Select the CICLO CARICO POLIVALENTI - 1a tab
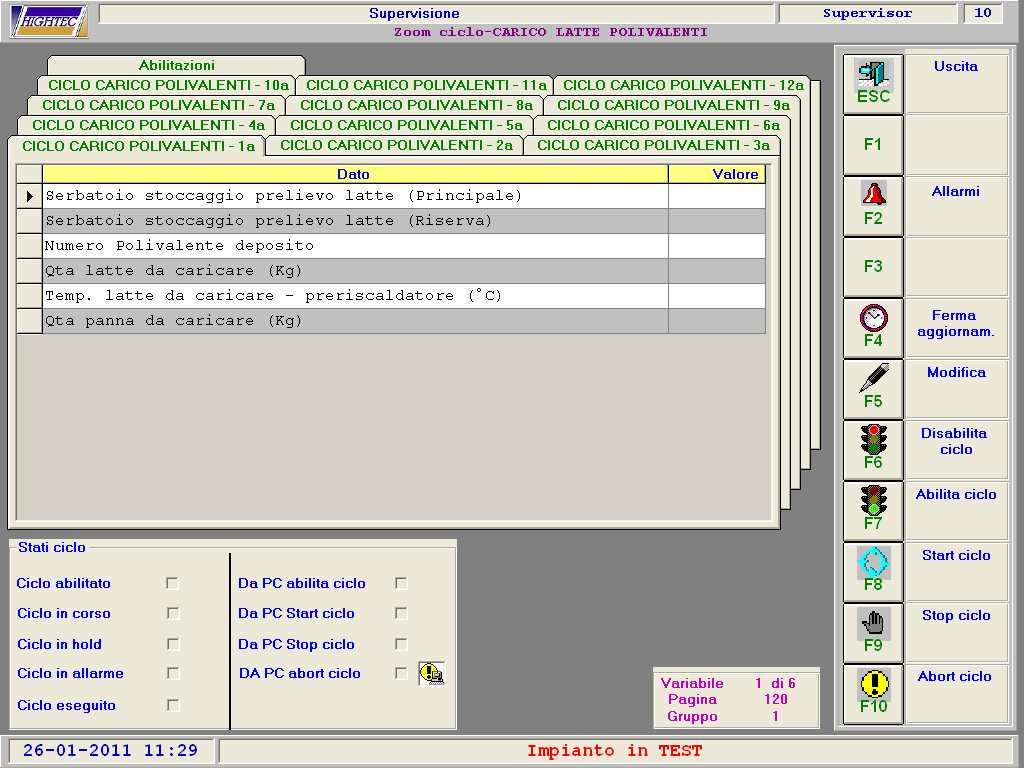Screen dimensions: 1024x768 tap(138, 146)
